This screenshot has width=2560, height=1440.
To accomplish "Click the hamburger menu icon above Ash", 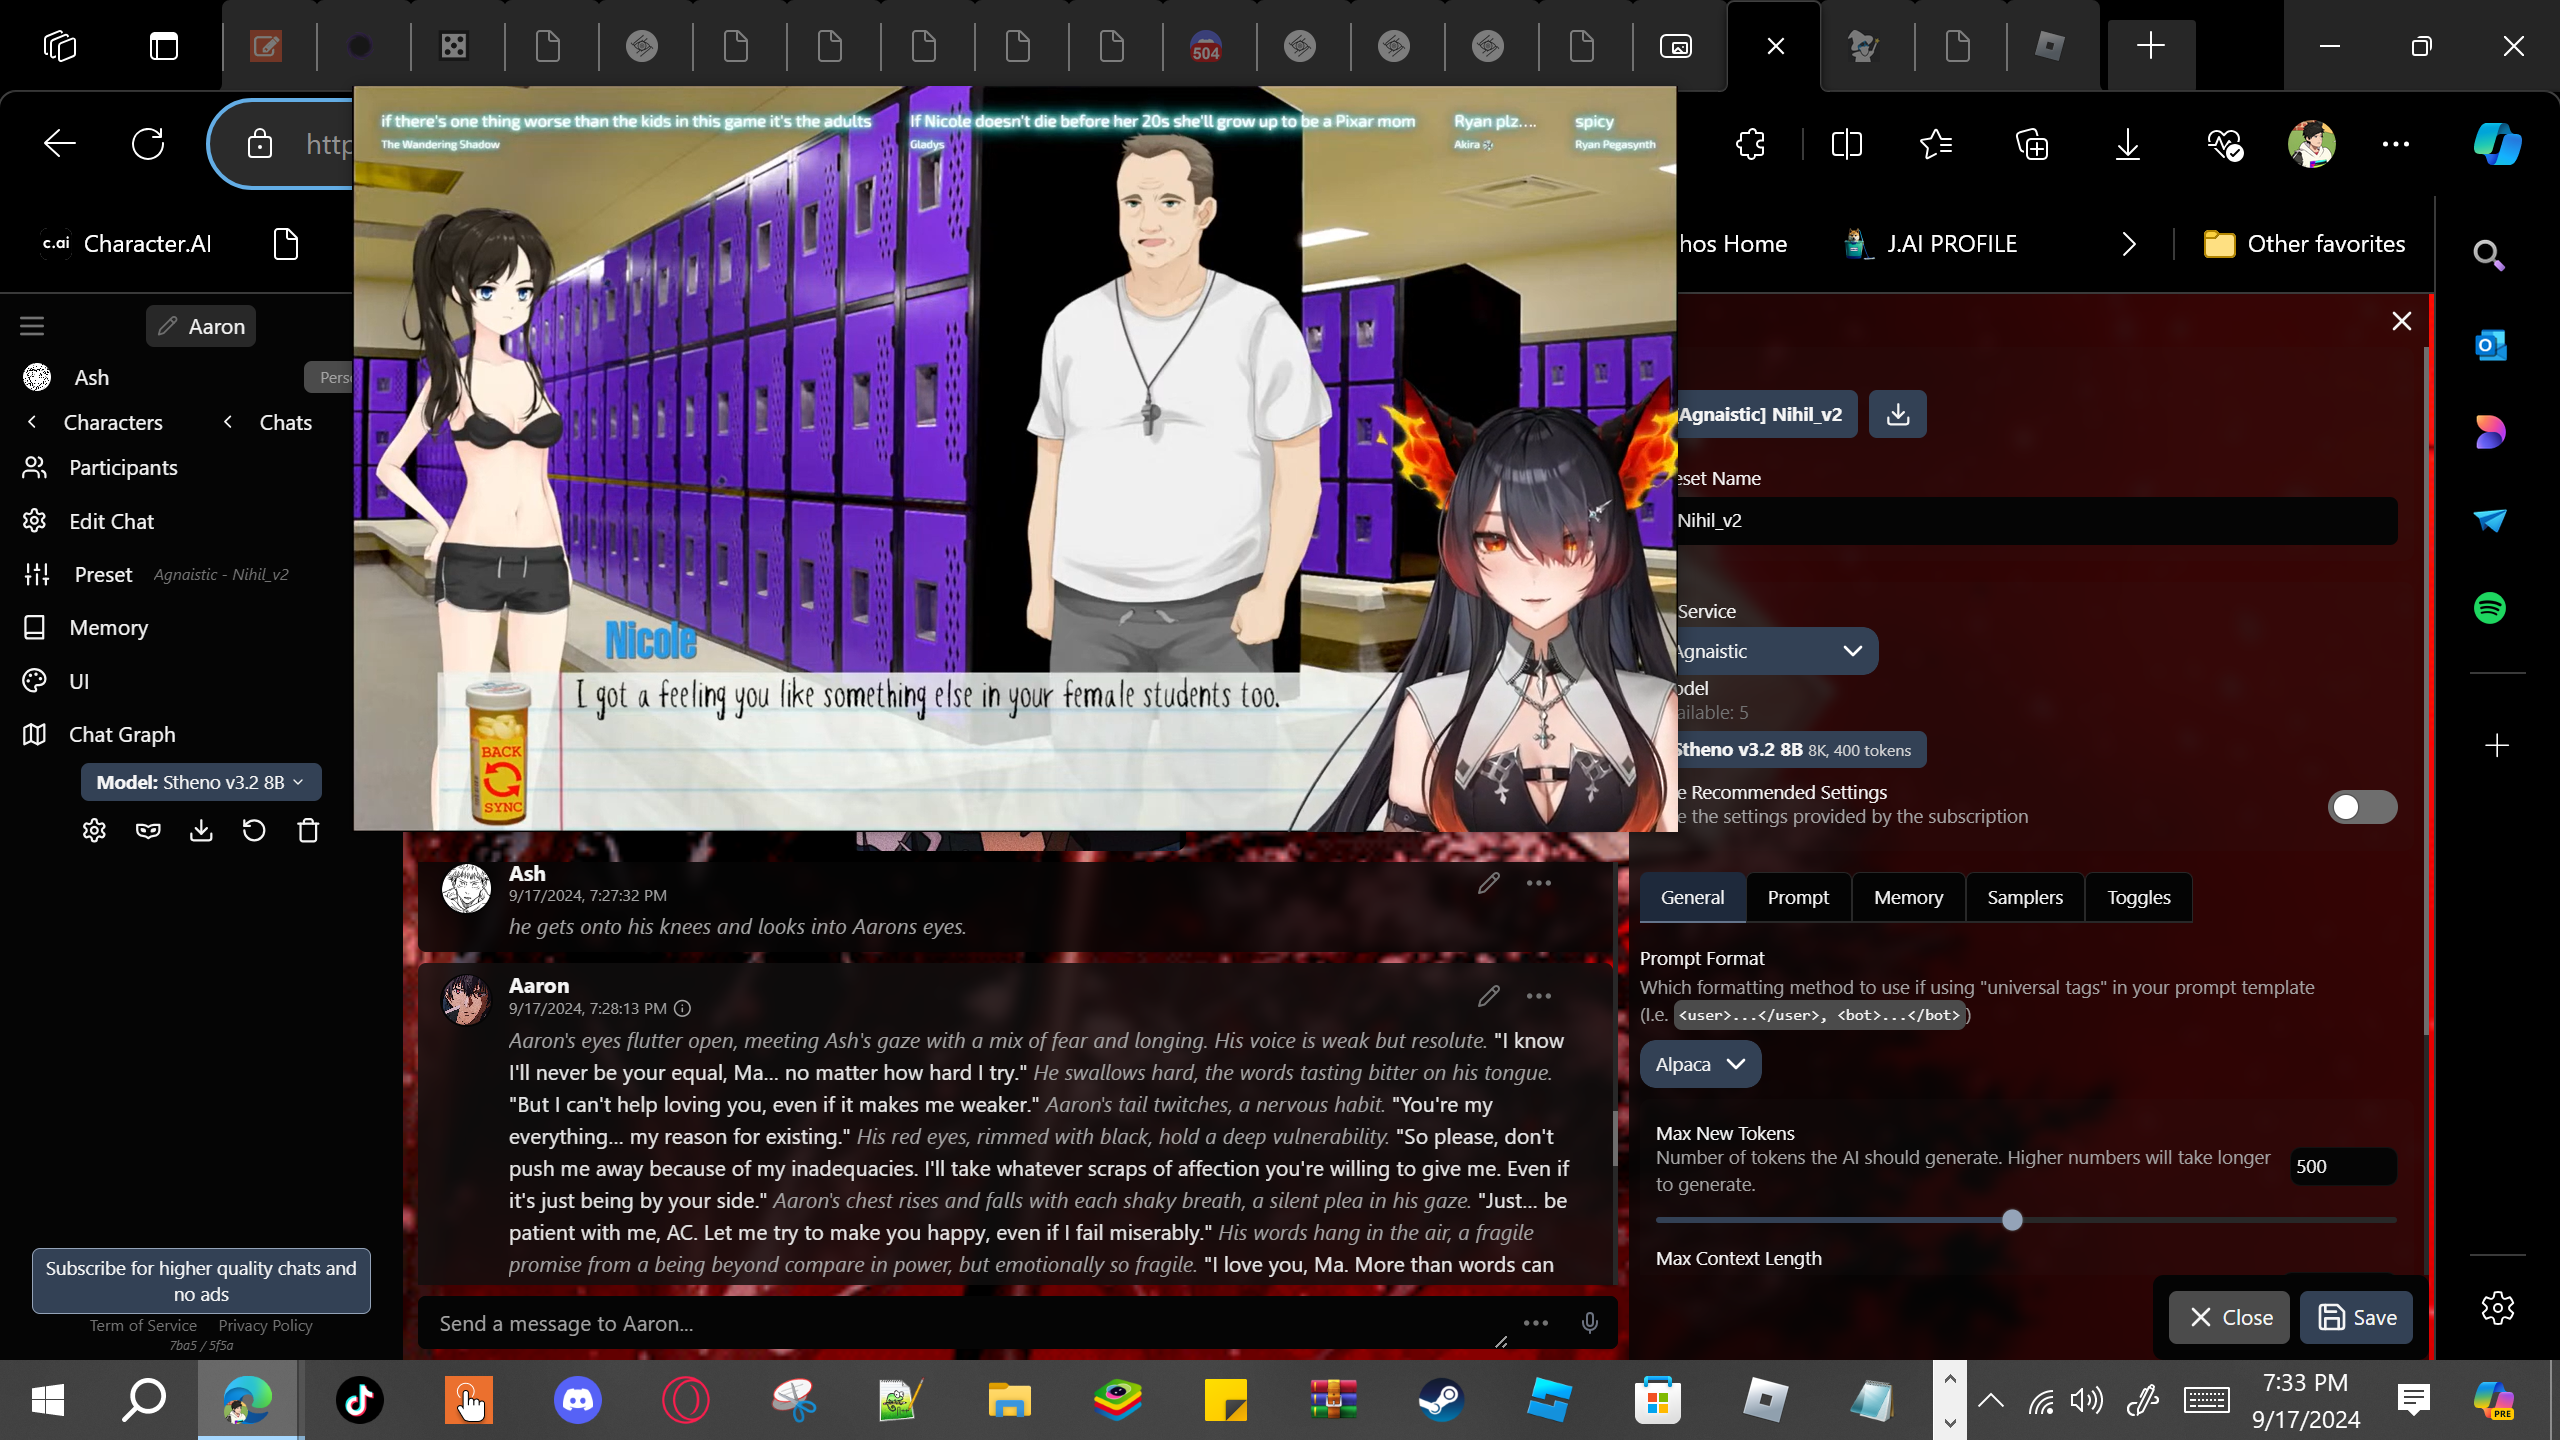I will point(32,326).
